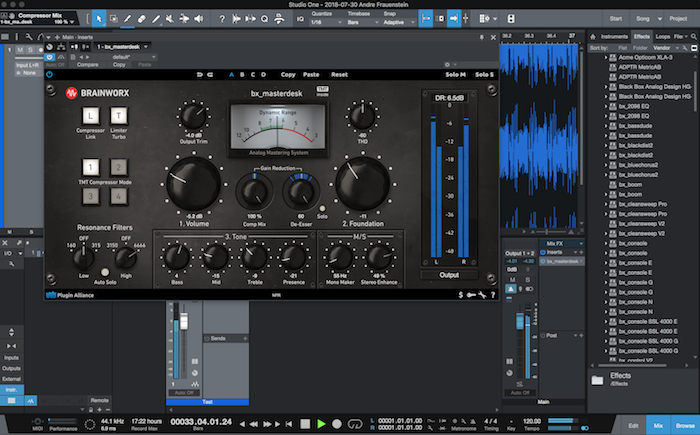Click the Q quantize icon in toolbar

tap(264, 19)
